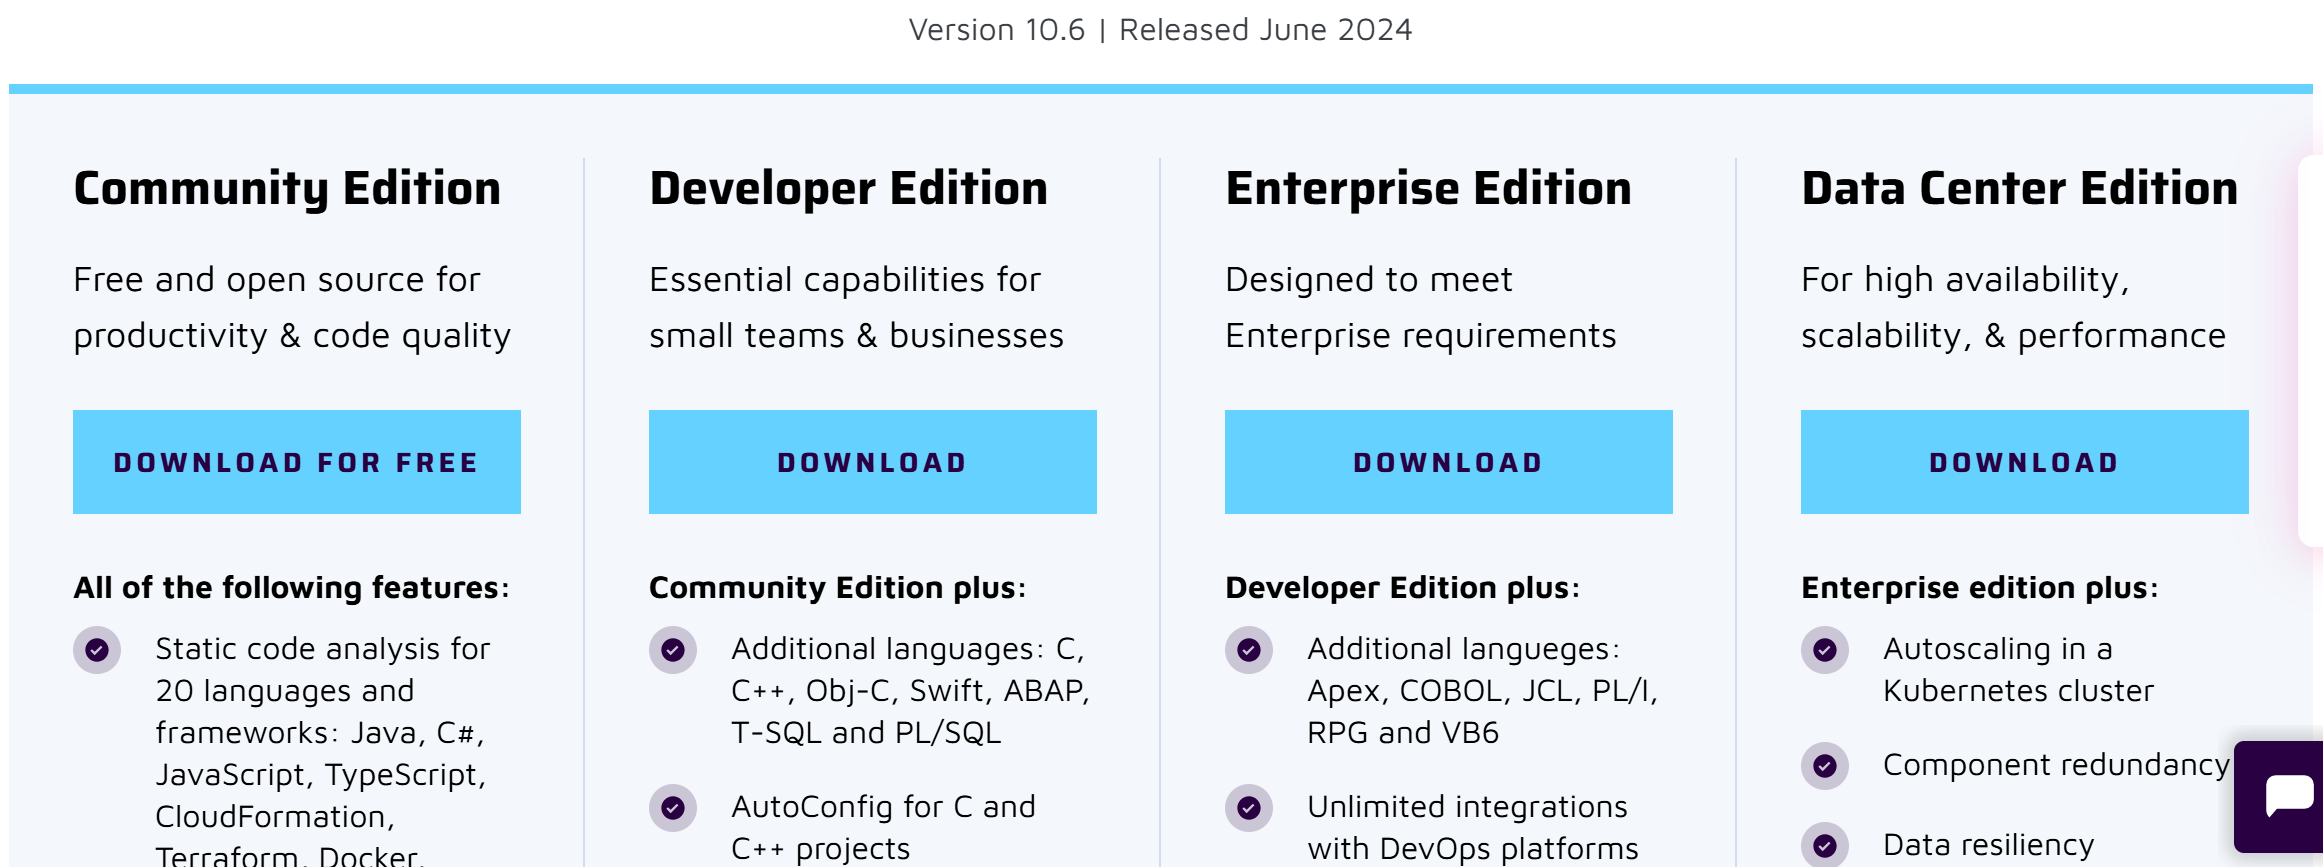Click 'Unlimited integrations with DevOps platforms' text
This screenshot has width=2323, height=867.
pyautogui.click(x=1473, y=828)
